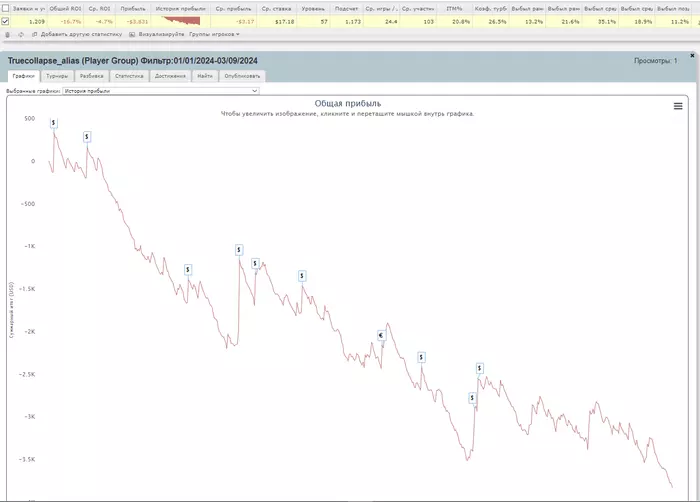Open the chart hamburger menu icon
700x502 pixels.
tap(678, 106)
